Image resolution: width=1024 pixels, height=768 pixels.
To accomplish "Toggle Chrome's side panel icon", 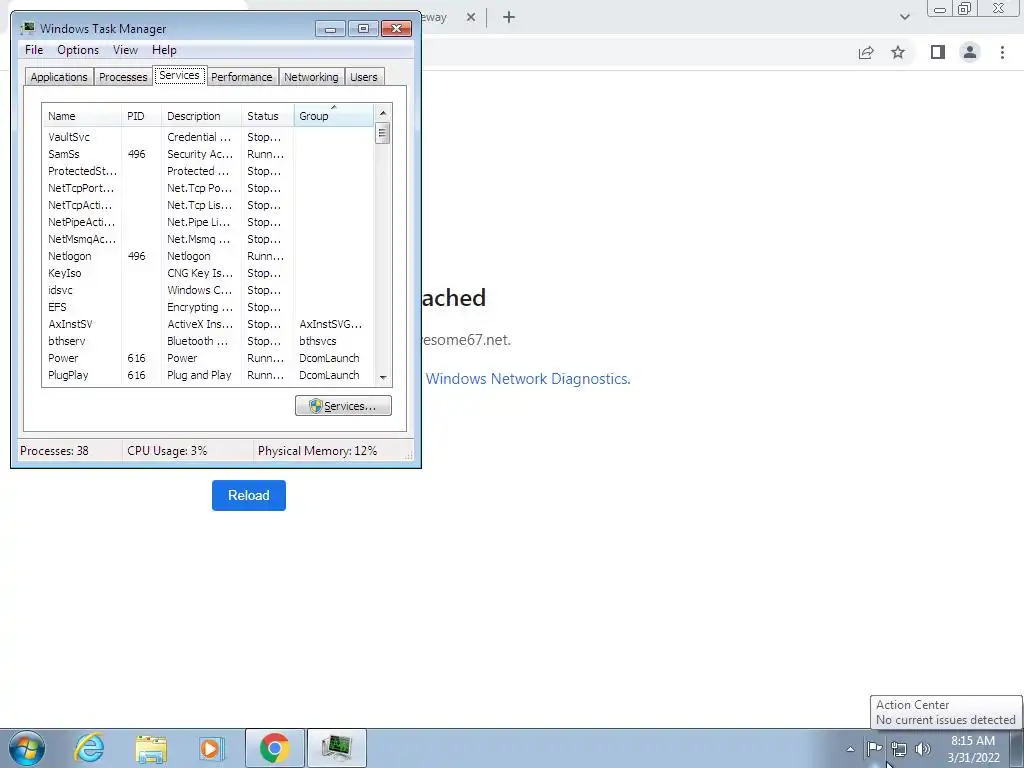I will pyautogui.click(x=938, y=52).
